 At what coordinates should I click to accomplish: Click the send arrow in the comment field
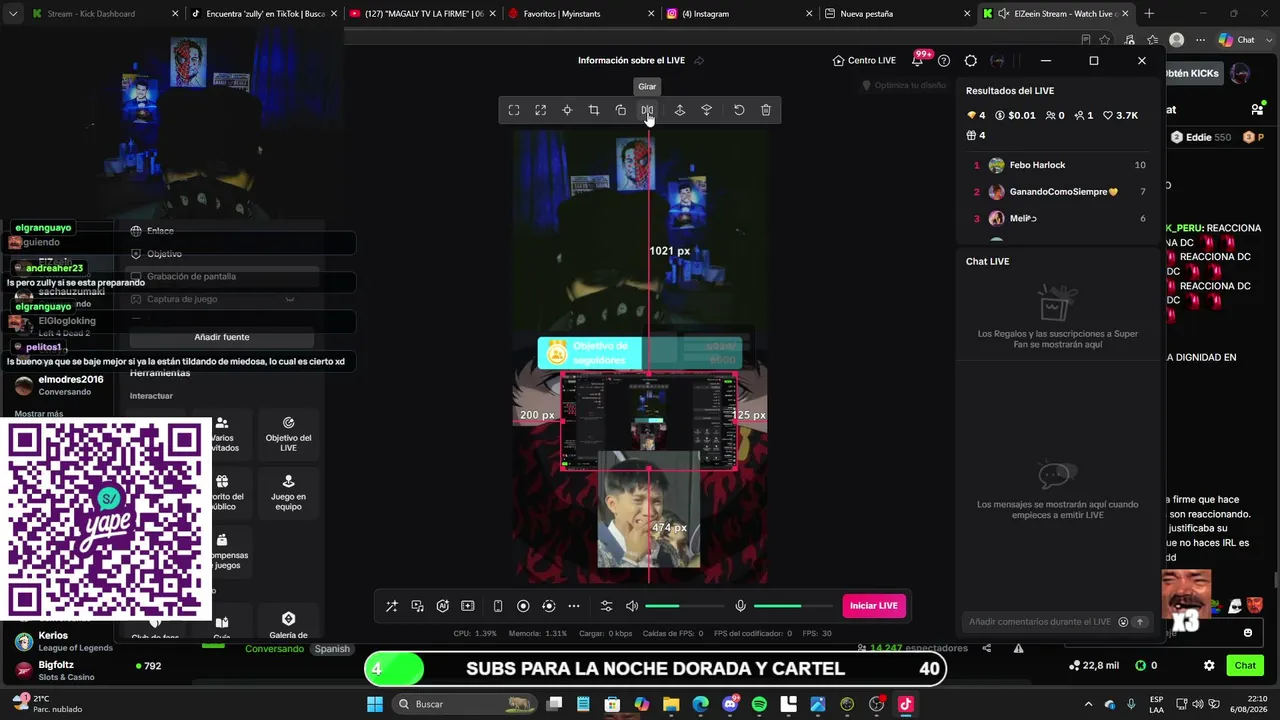pyautogui.click(x=1139, y=622)
